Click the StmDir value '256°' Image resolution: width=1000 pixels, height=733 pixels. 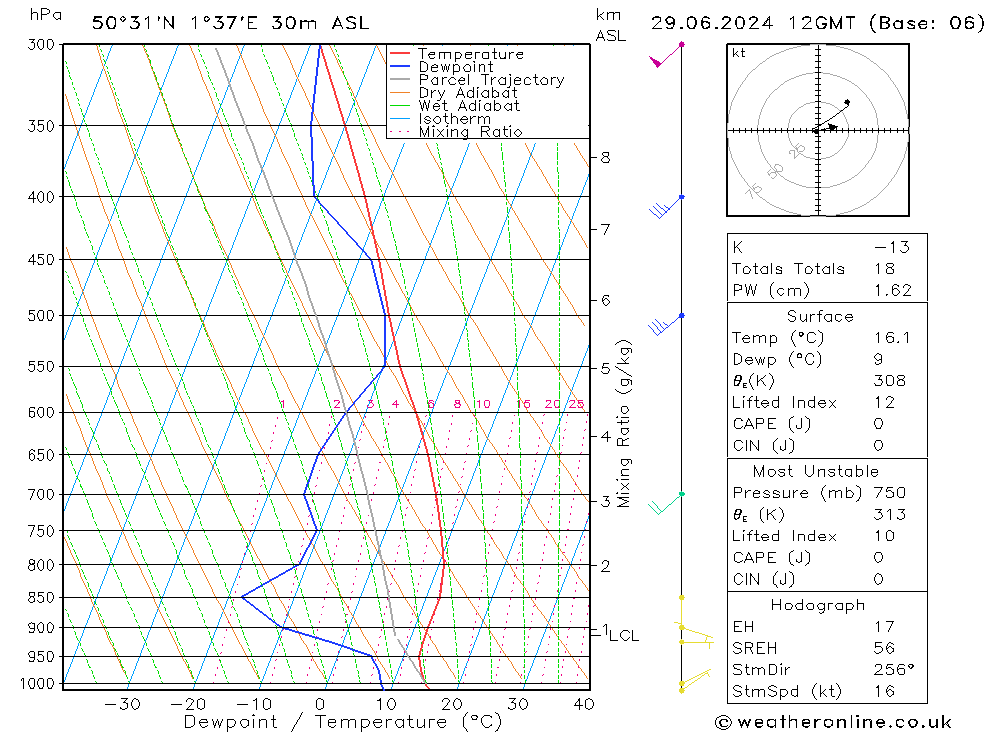coord(894,670)
